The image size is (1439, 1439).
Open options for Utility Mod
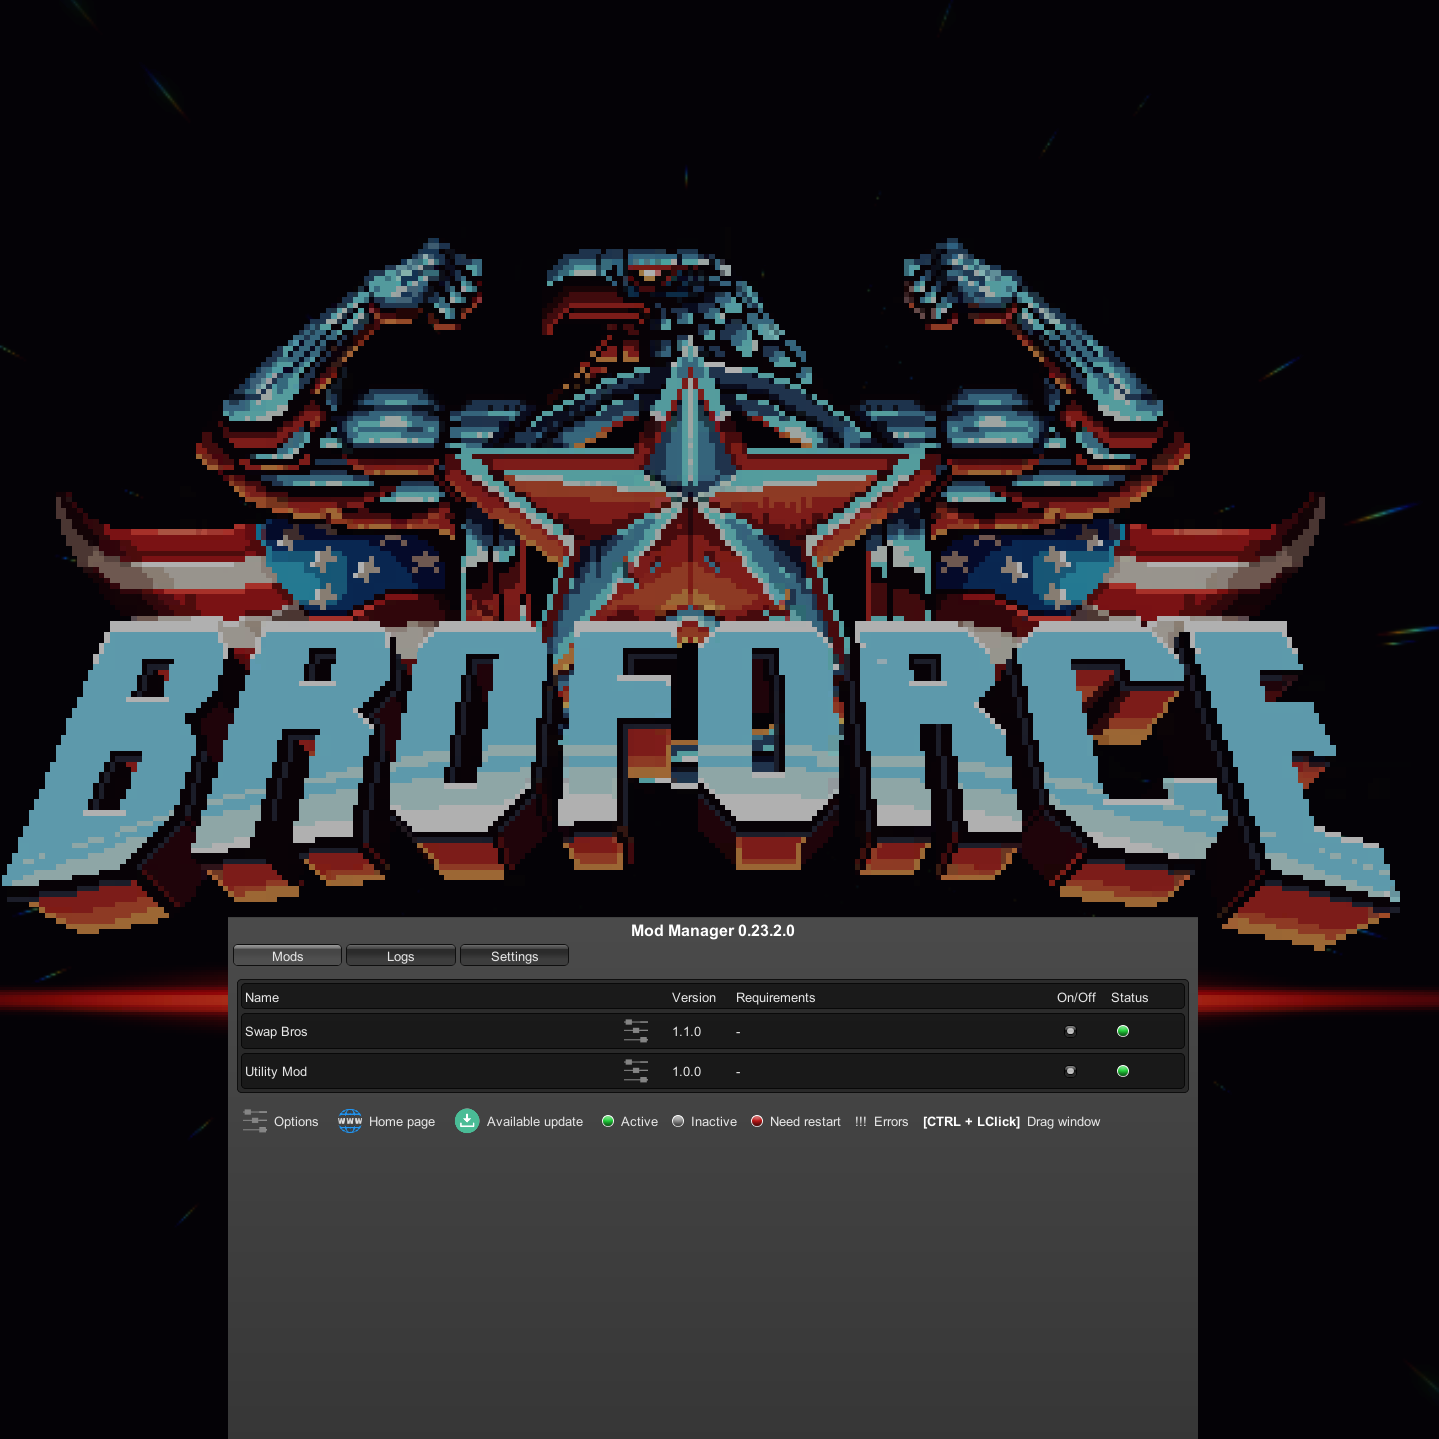636,1071
